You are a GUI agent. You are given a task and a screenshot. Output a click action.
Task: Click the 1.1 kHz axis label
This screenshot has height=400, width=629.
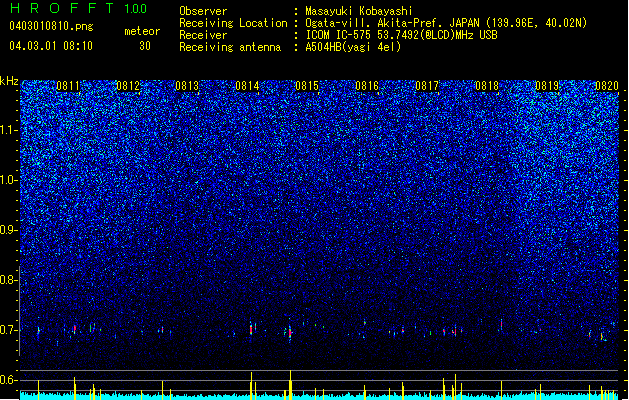click(x=9, y=130)
